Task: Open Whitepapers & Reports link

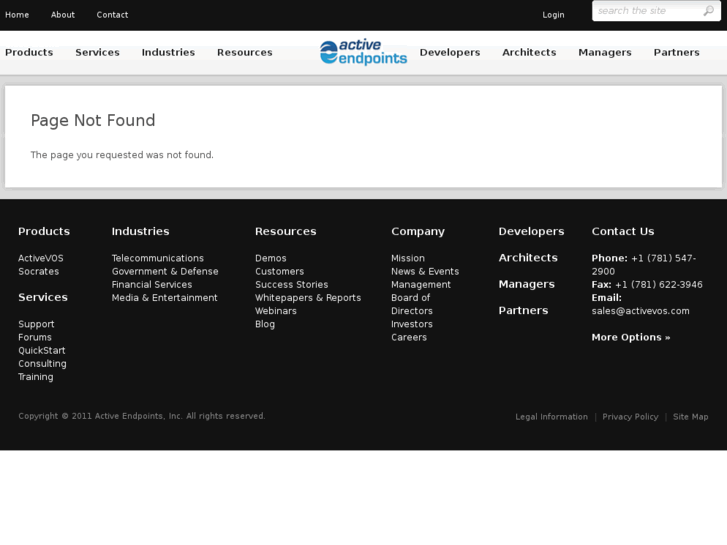Action: 308,298
